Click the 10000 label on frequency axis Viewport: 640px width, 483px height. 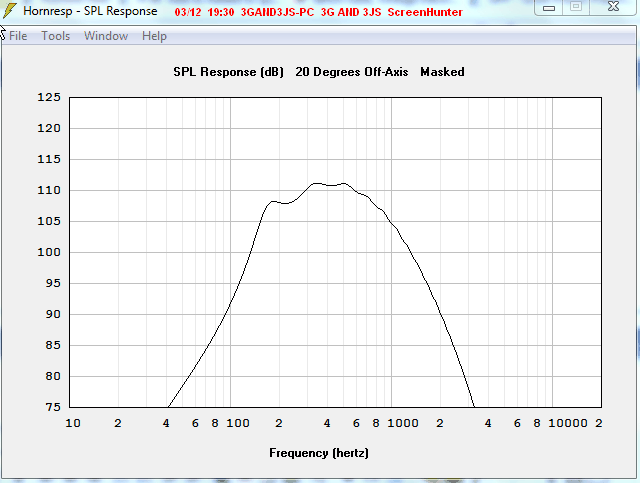[567, 423]
